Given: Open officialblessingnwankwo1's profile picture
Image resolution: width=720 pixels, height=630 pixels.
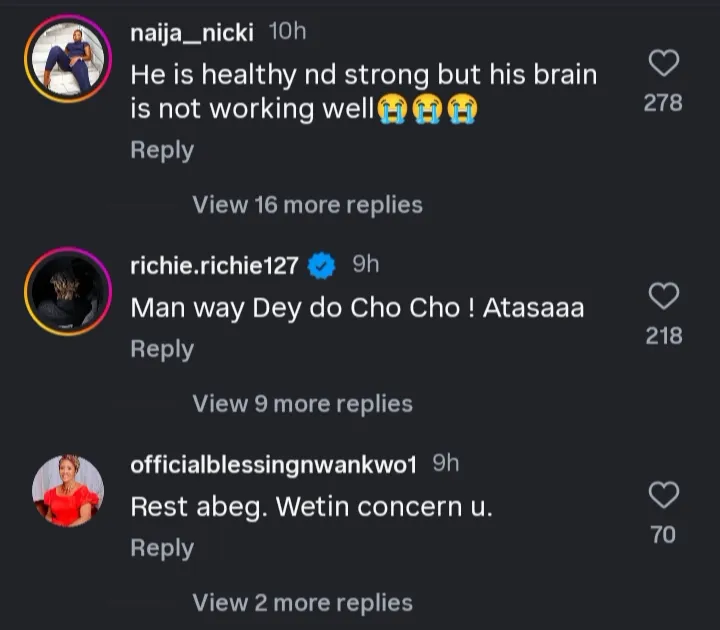Looking at the screenshot, I should [x=68, y=490].
